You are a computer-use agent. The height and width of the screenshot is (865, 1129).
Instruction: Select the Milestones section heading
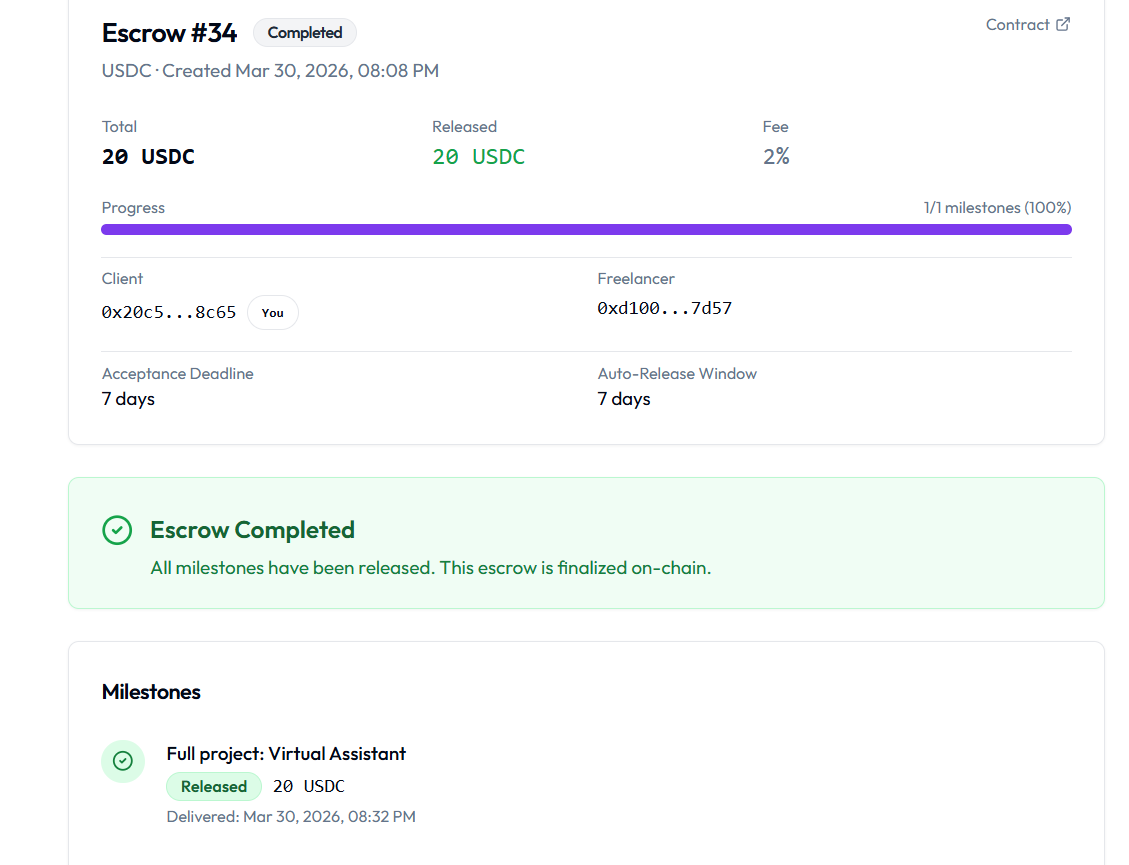pyautogui.click(x=150, y=691)
